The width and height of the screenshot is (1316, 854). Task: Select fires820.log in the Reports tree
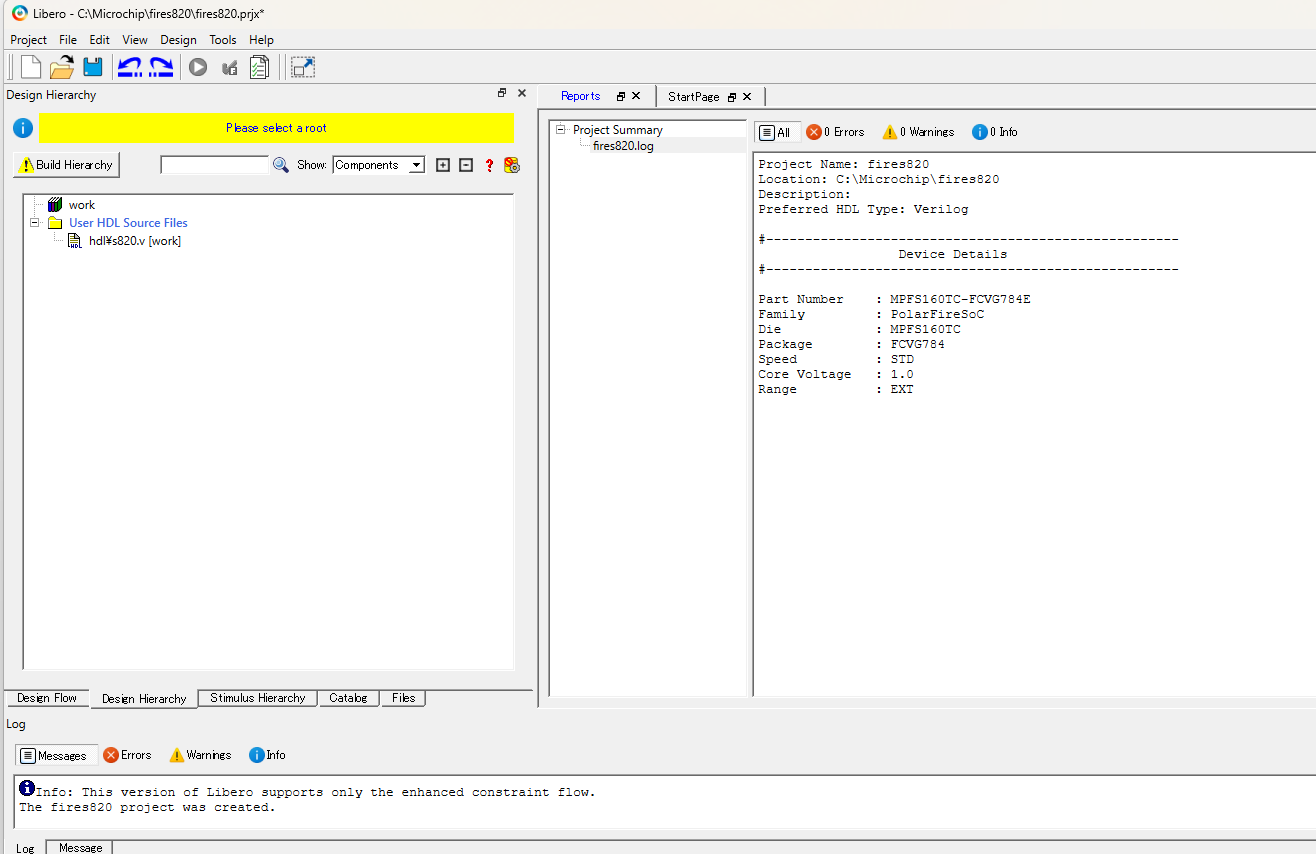(622, 146)
